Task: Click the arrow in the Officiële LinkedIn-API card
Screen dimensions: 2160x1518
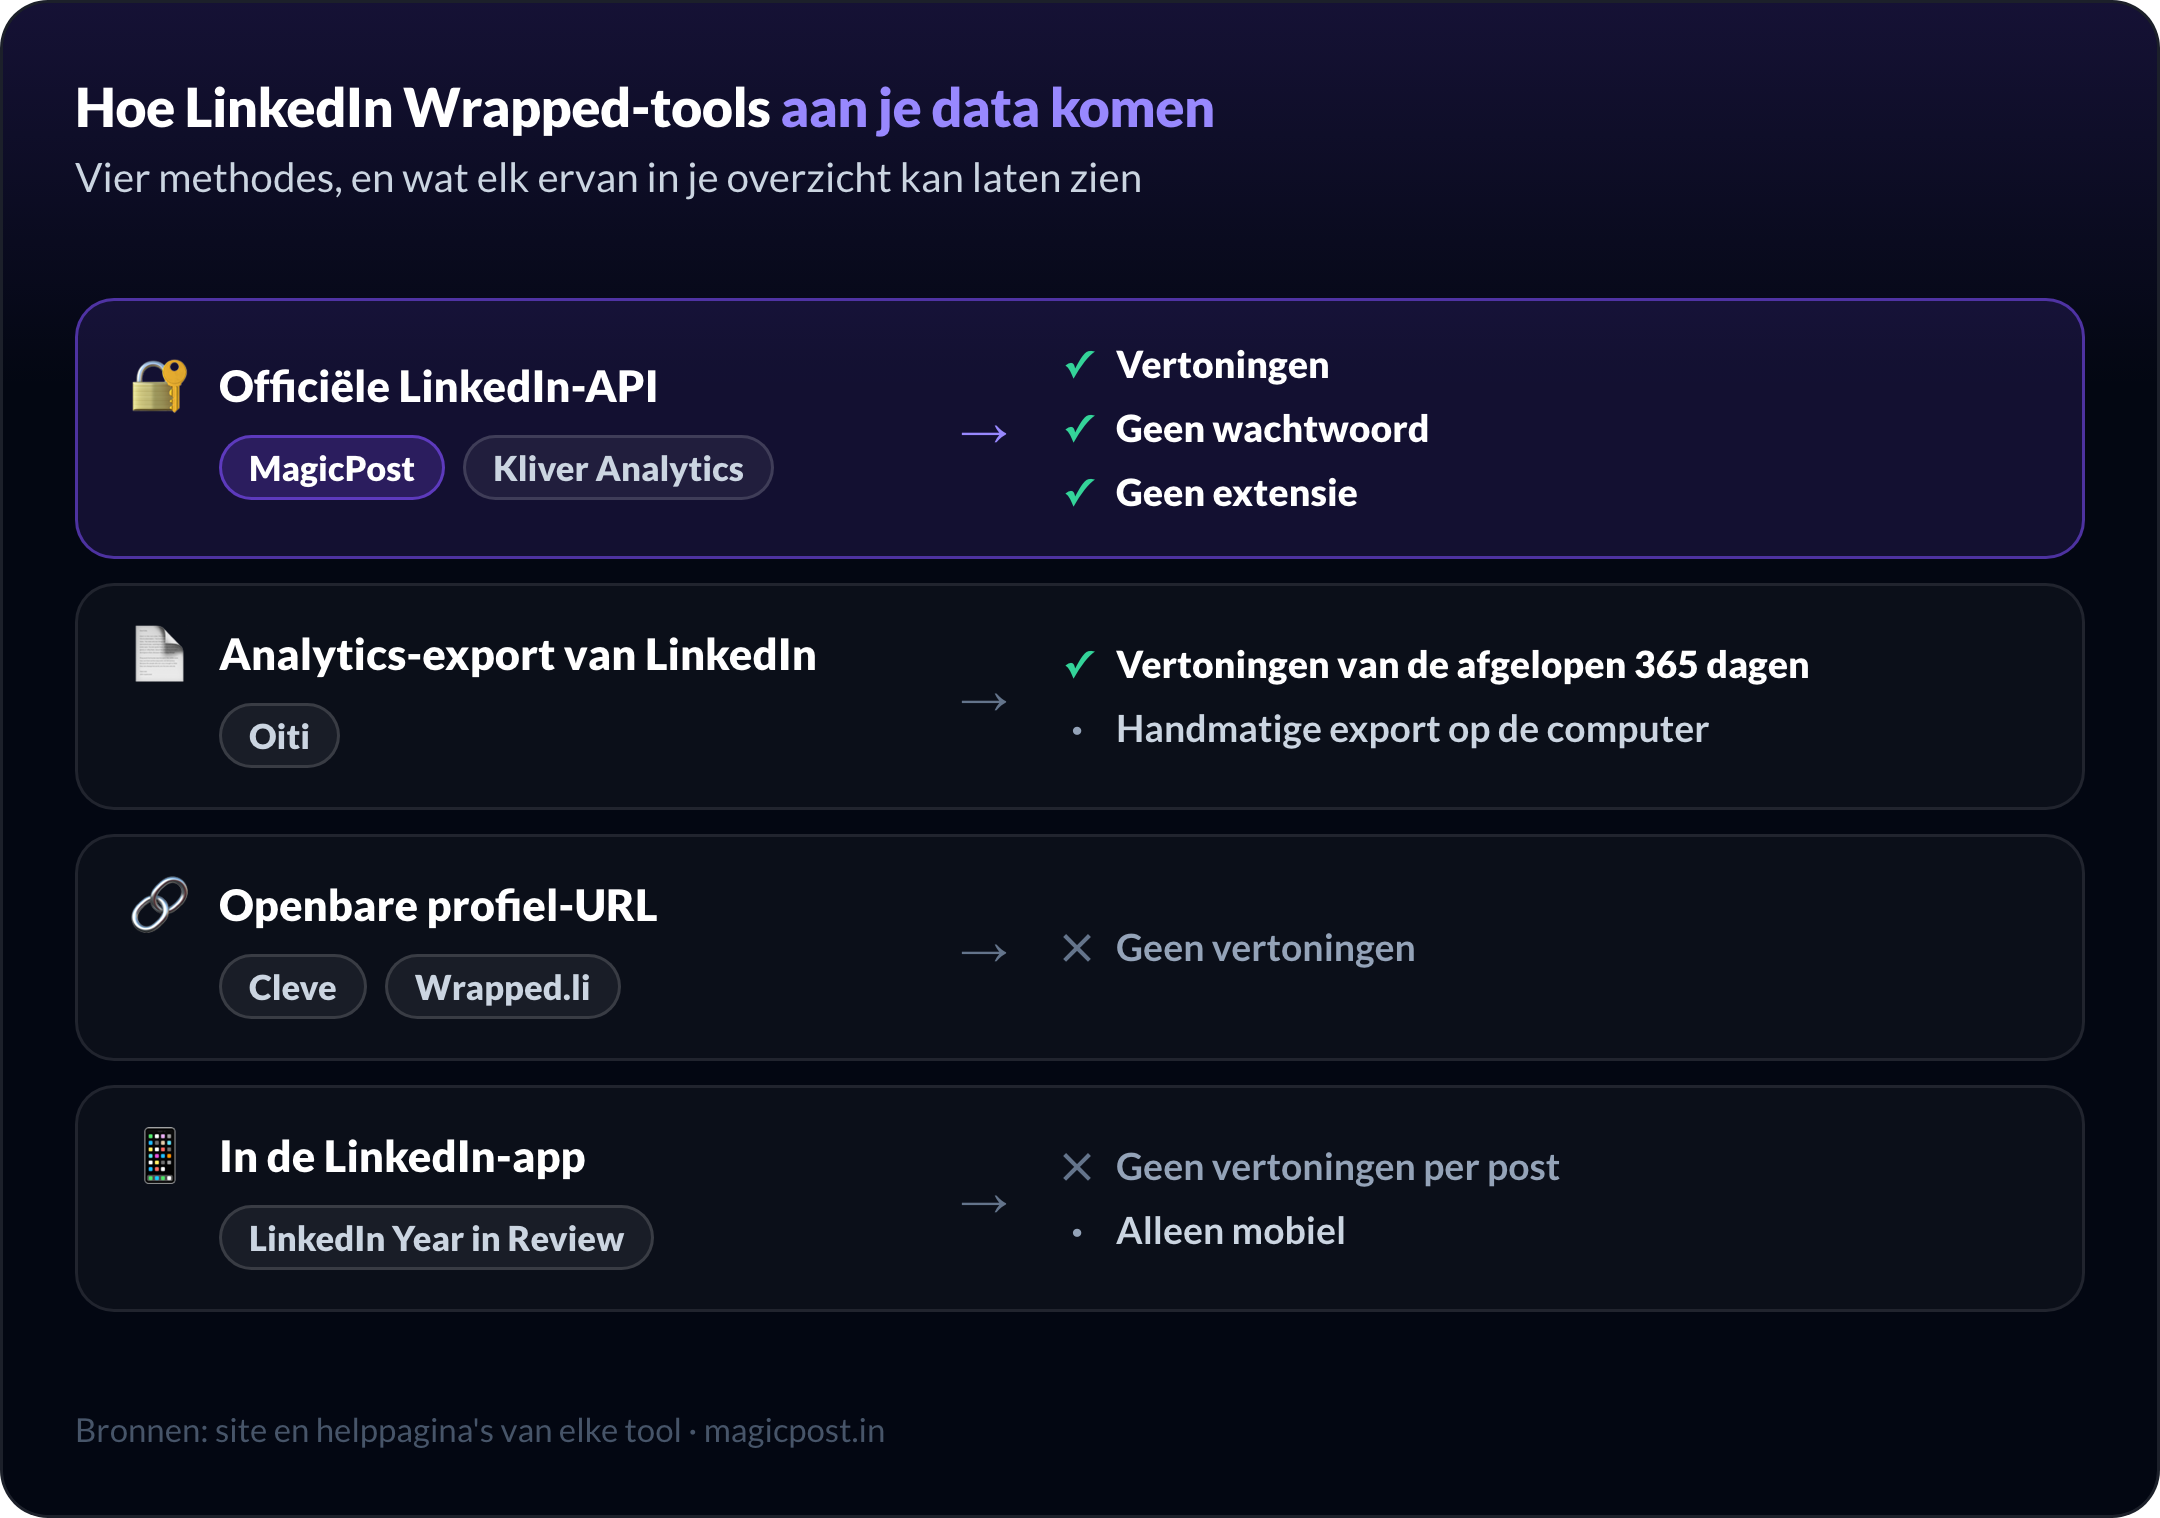Action: click(984, 434)
